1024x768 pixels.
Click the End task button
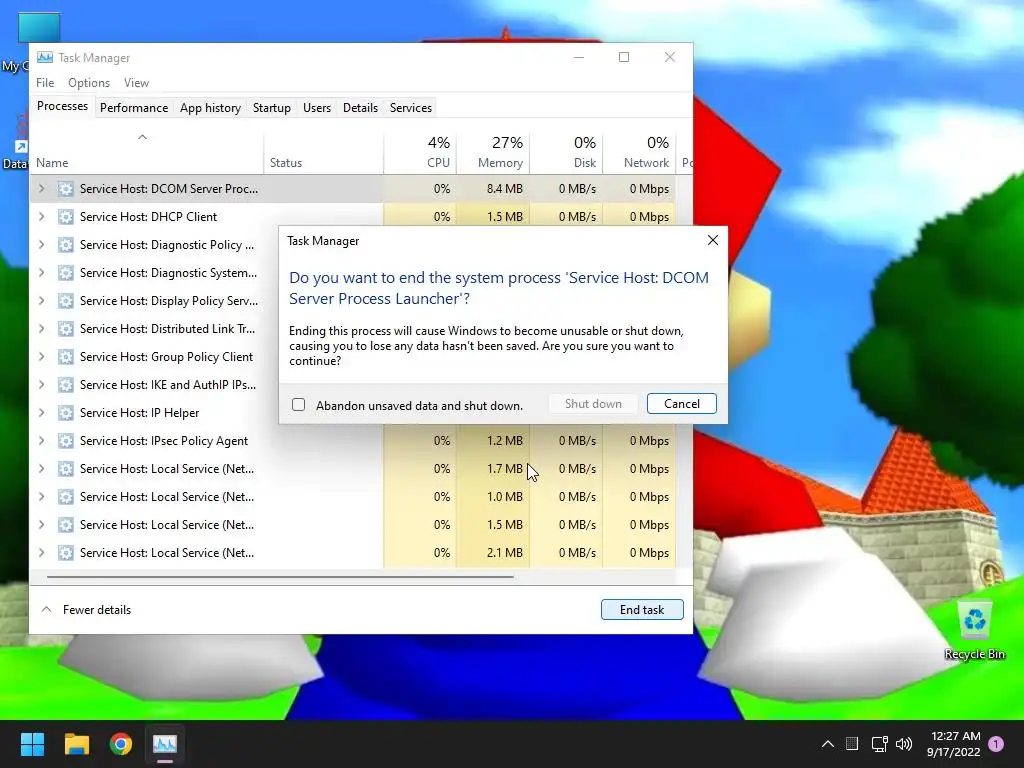642,609
